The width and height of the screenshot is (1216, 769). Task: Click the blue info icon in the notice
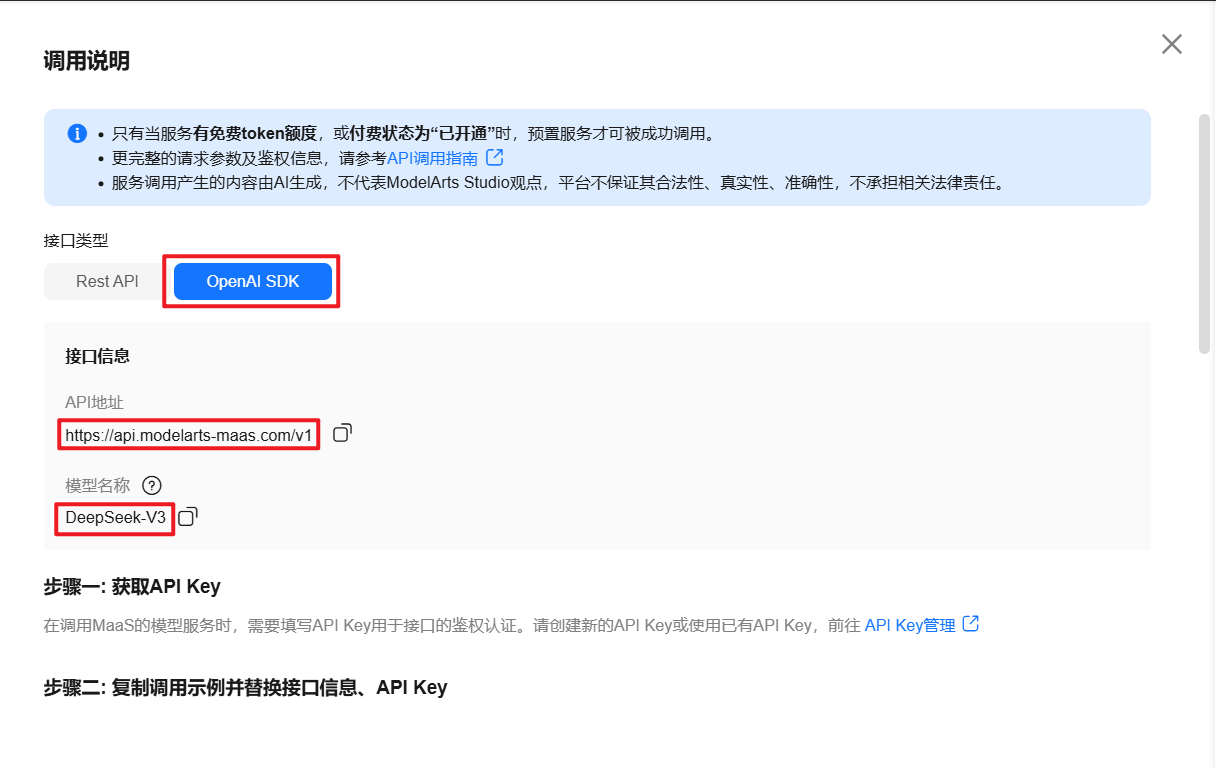click(77, 133)
